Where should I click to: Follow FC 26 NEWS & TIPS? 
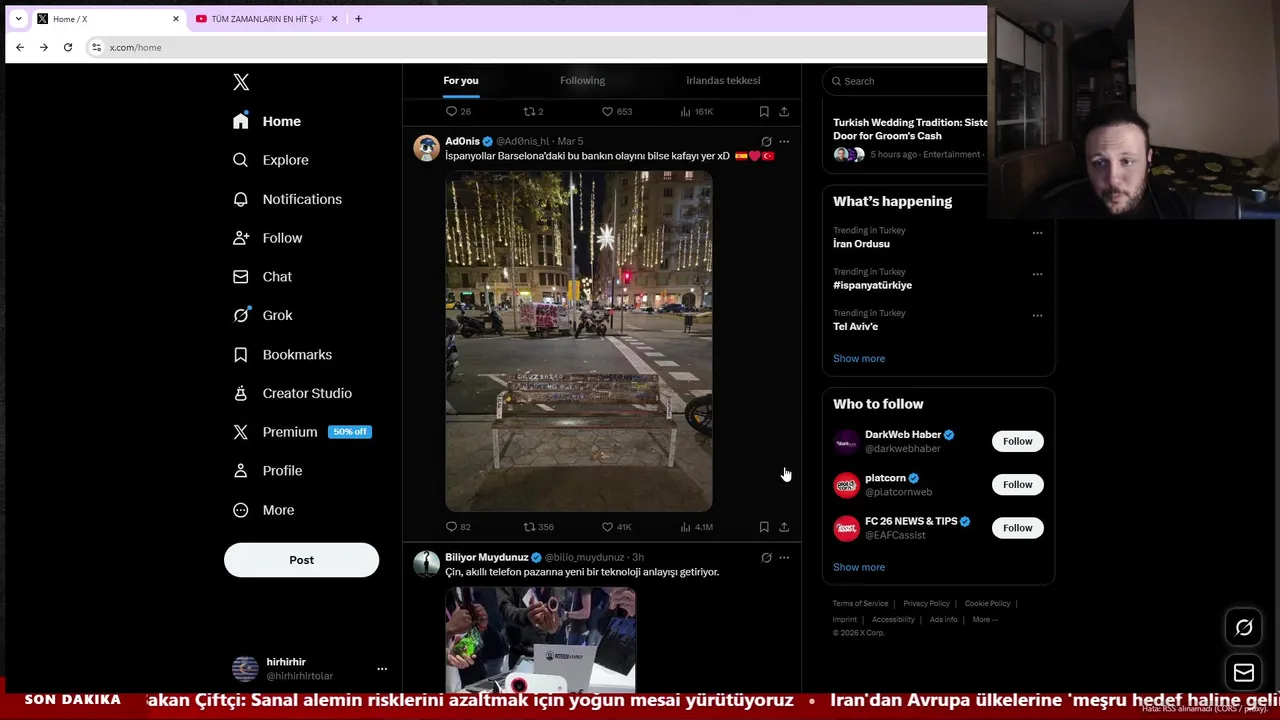pos(1017,528)
